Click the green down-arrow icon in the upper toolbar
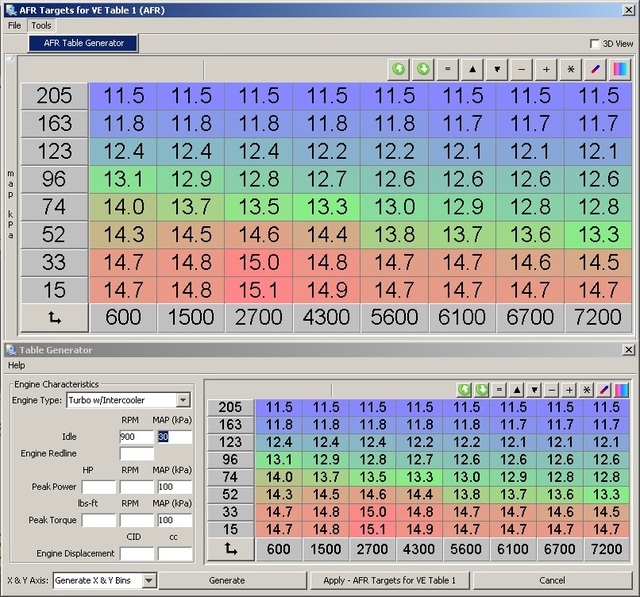 point(422,69)
